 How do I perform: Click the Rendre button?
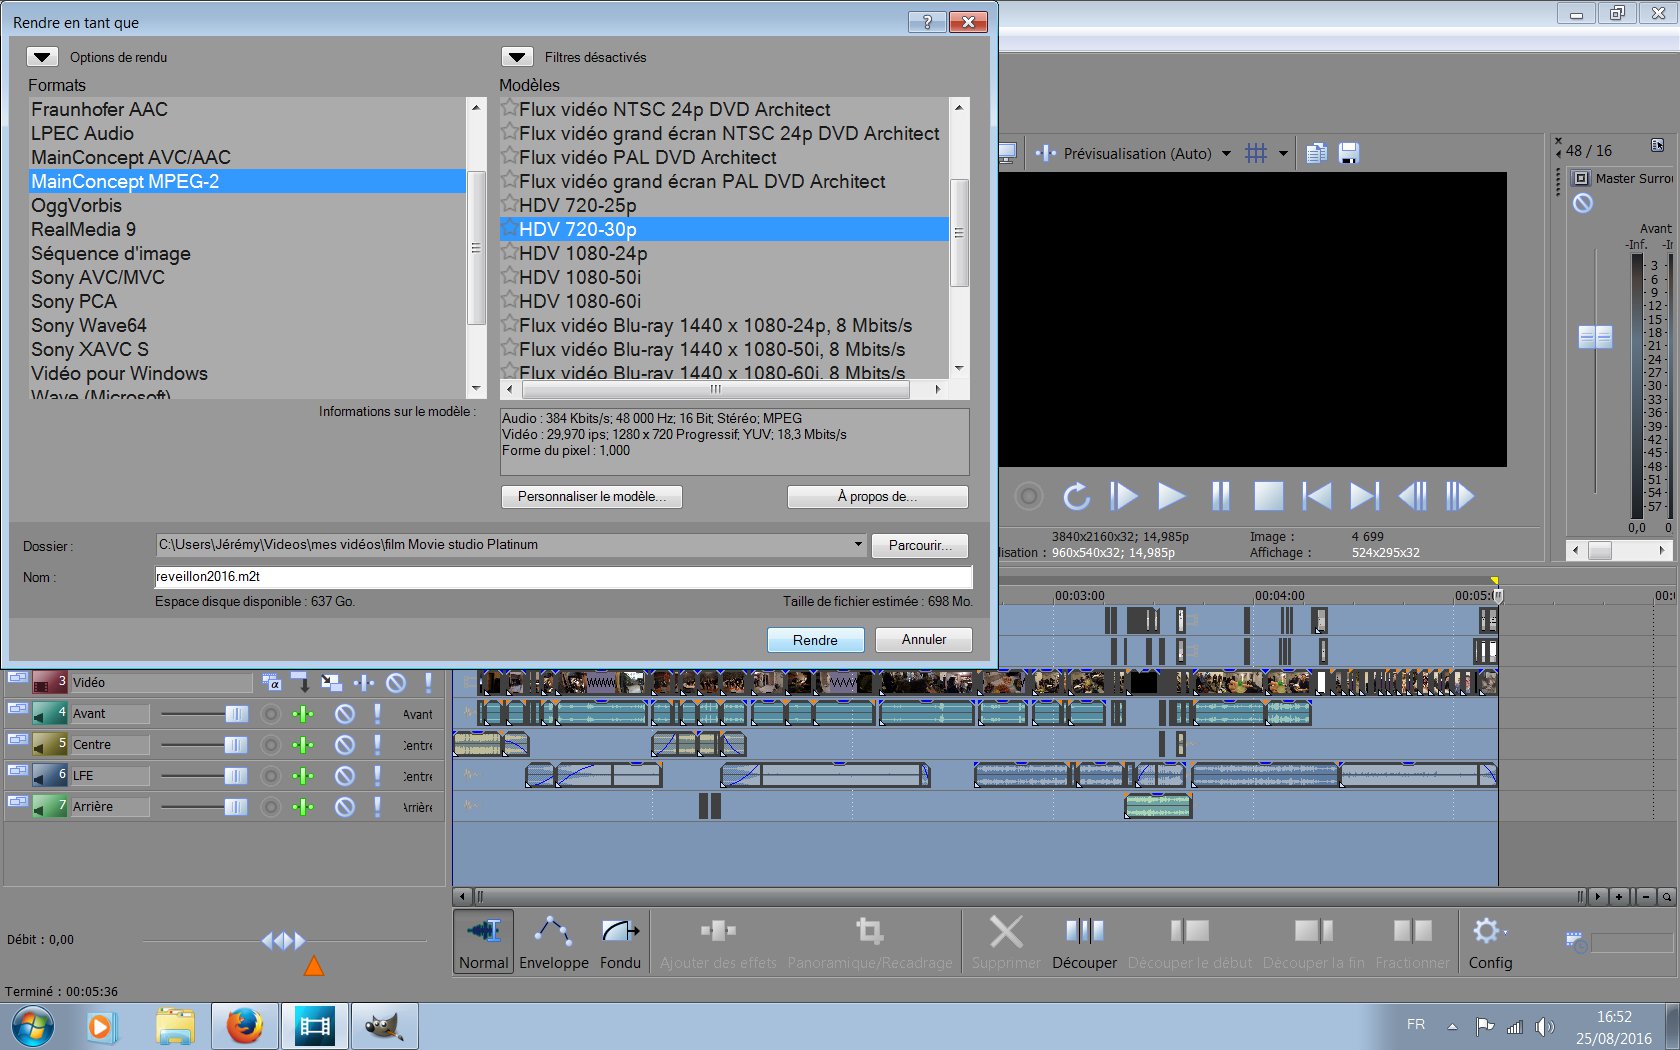click(815, 640)
